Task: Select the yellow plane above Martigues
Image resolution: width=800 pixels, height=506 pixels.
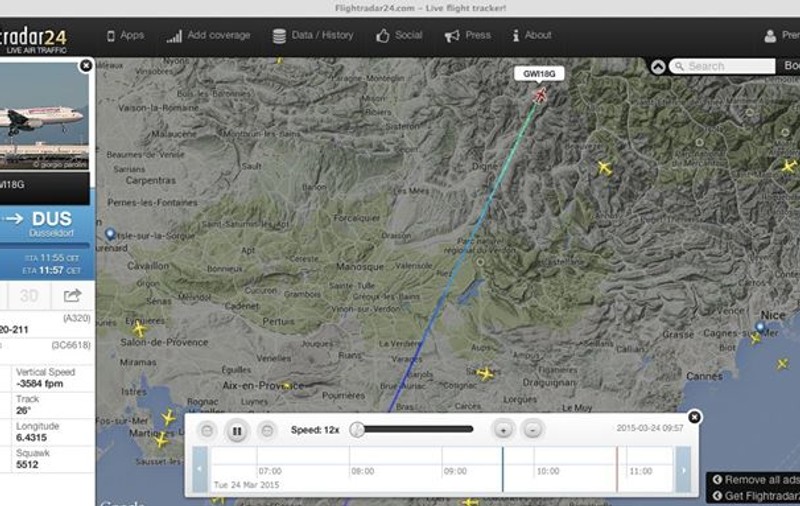Action: 168,418
